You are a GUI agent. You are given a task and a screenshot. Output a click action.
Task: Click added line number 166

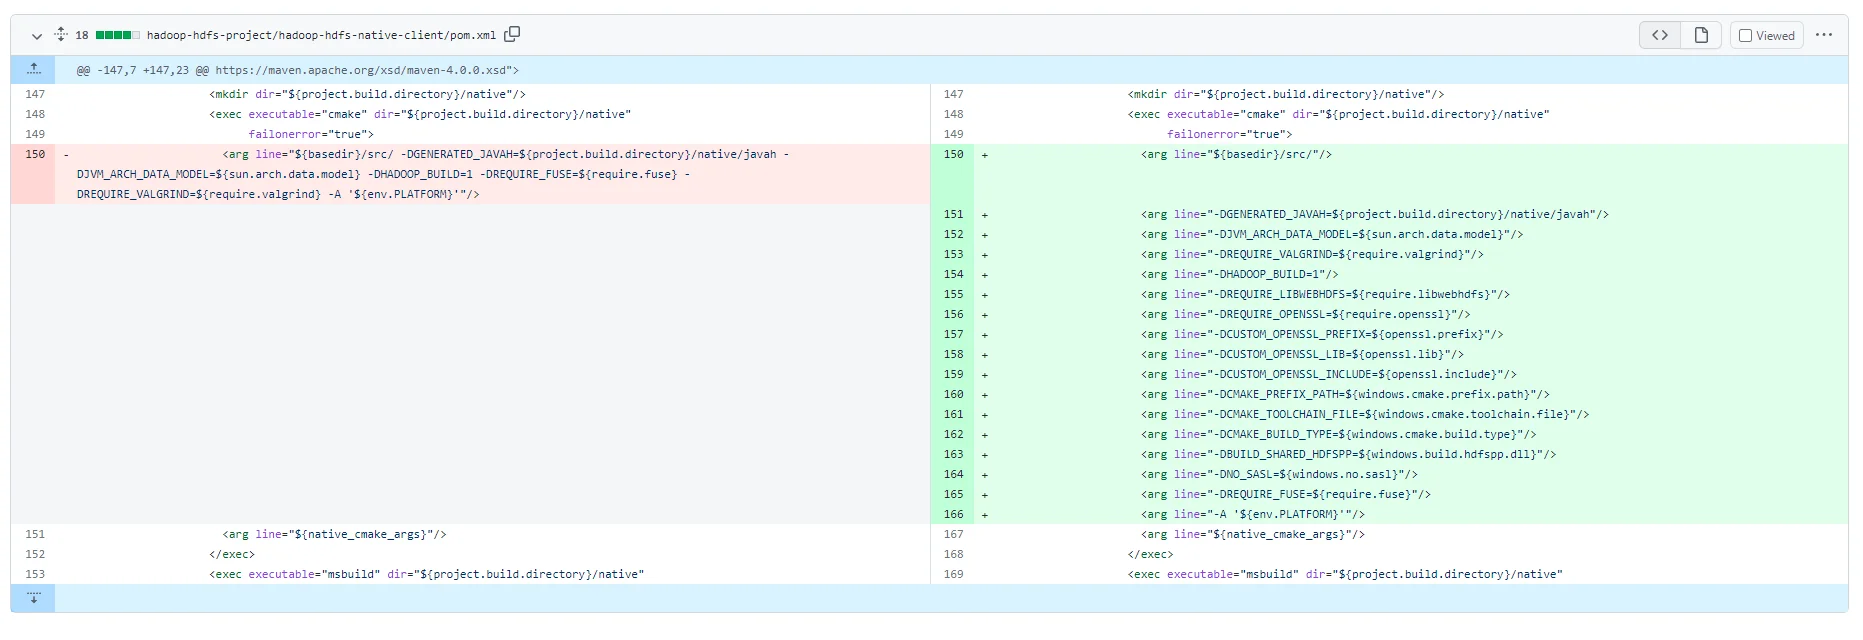(x=953, y=514)
